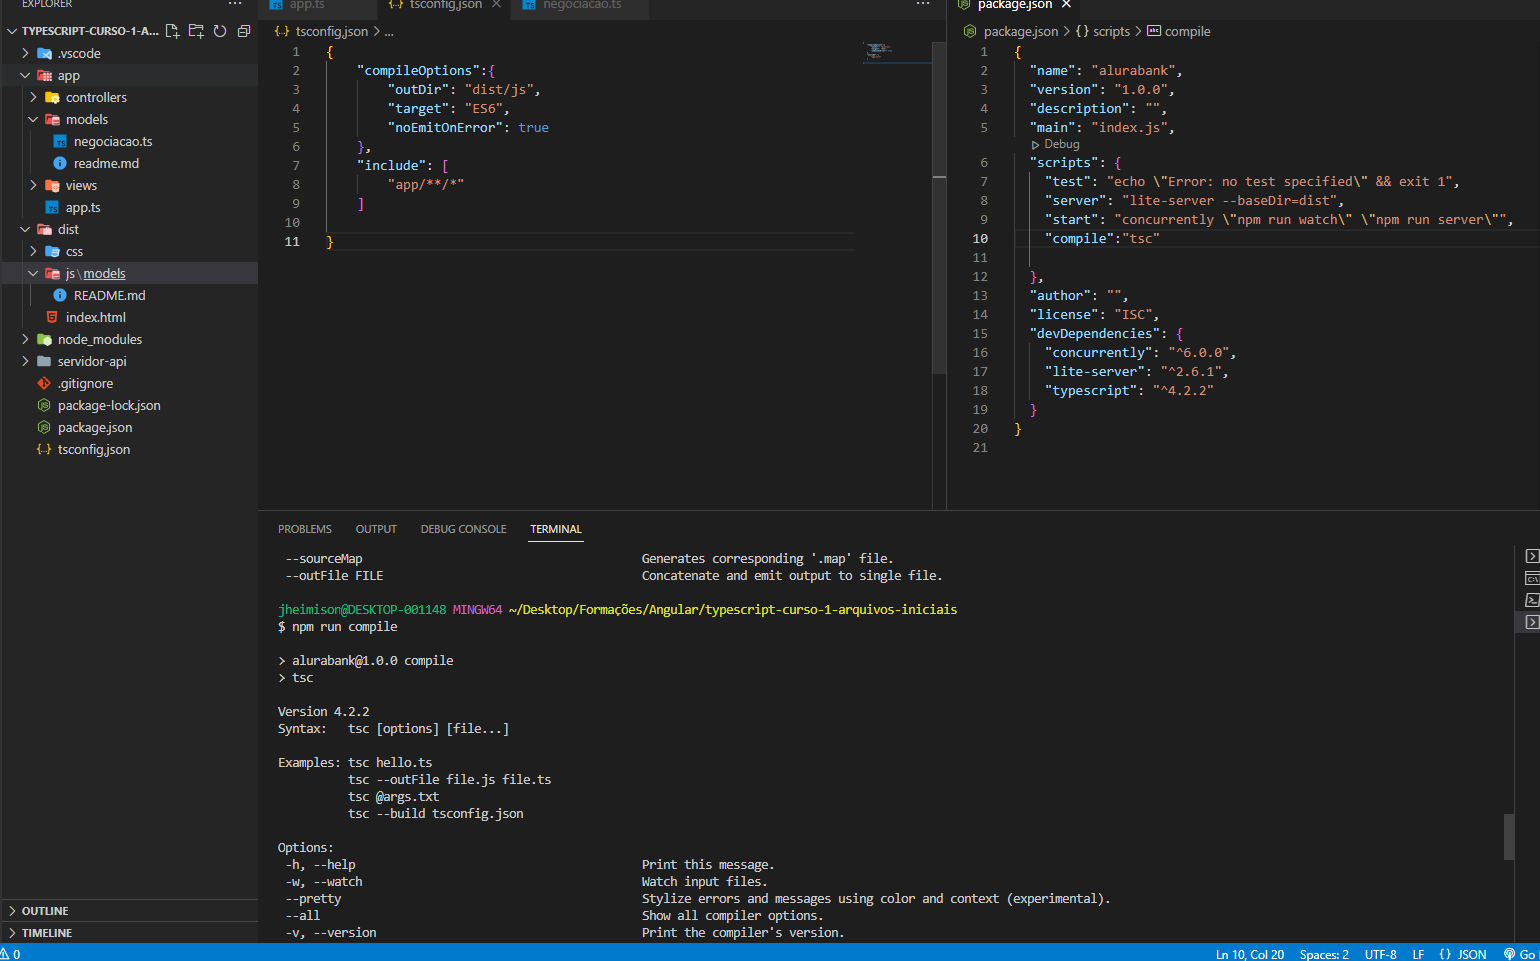Switch to the negociacao.ts editor tab
Viewport: 1540px width, 961px height.
pos(581,6)
